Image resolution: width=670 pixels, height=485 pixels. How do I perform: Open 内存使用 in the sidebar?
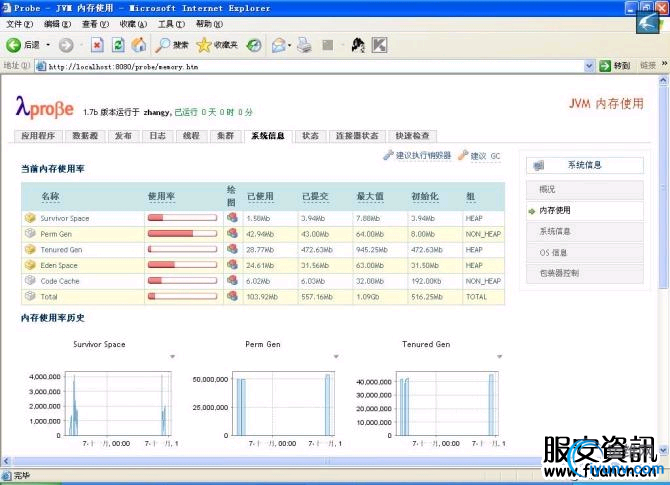coord(585,210)
